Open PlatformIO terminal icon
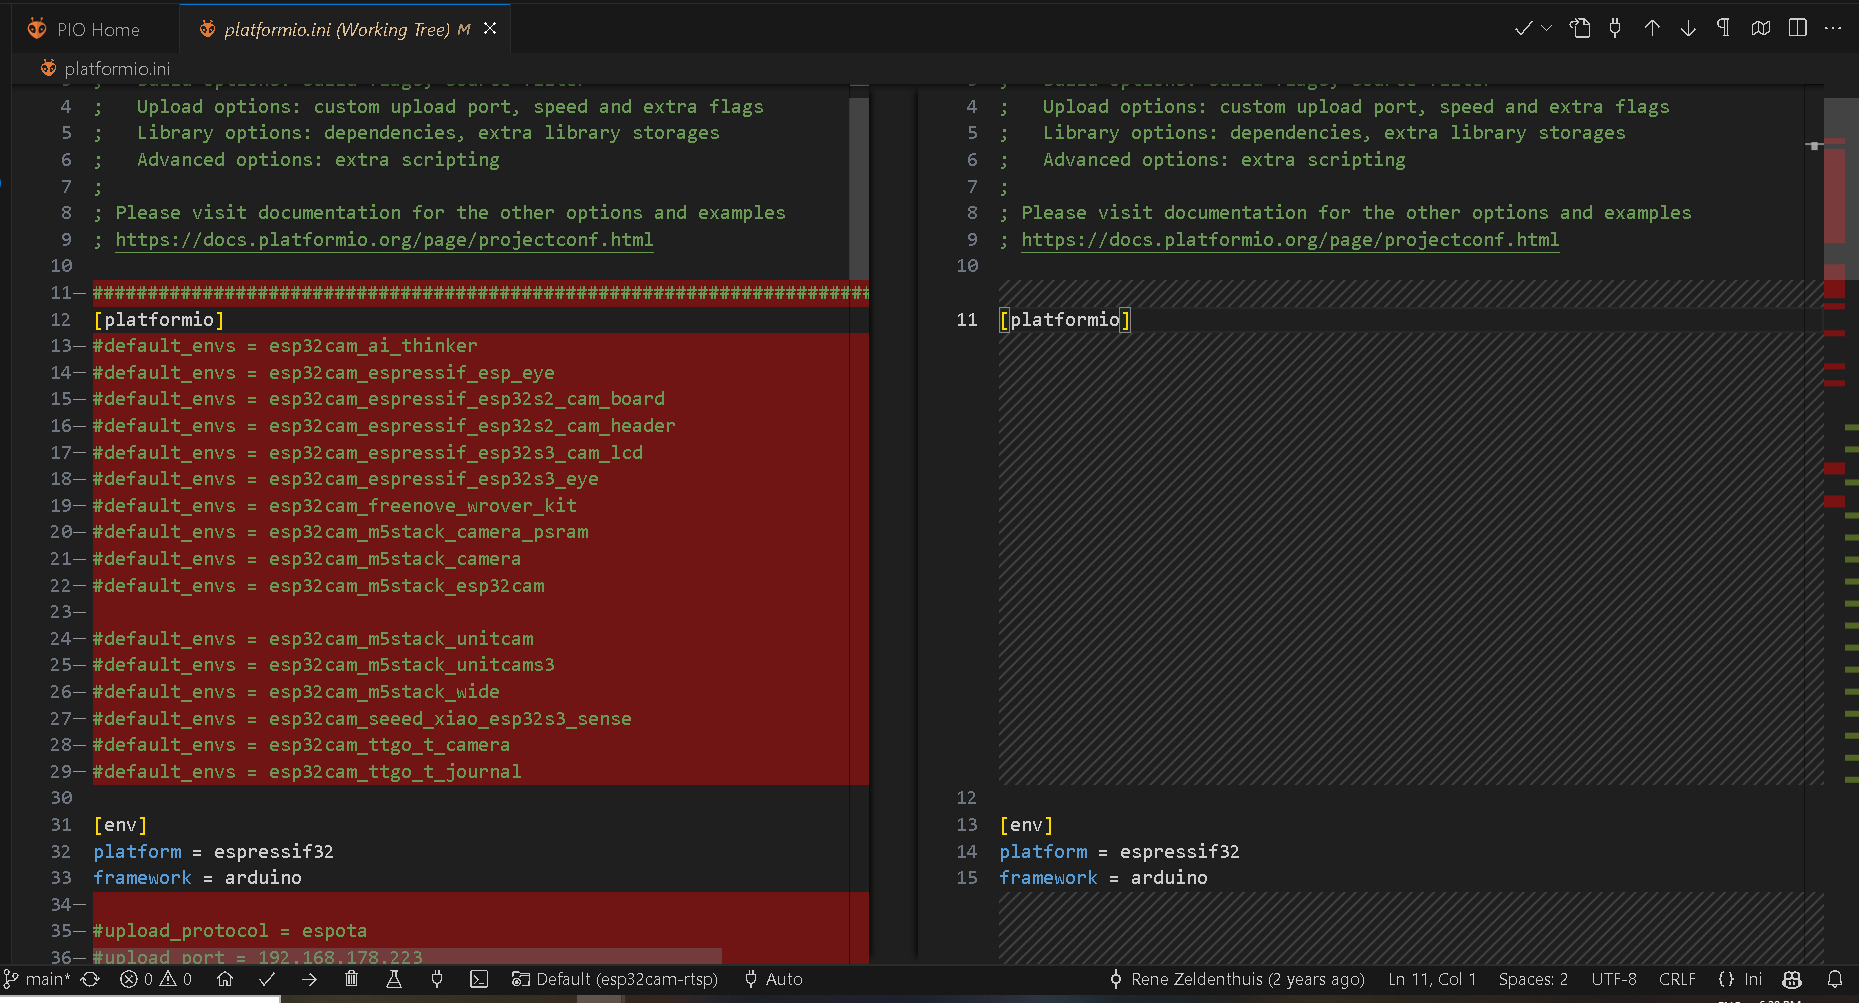 point(479,979)
